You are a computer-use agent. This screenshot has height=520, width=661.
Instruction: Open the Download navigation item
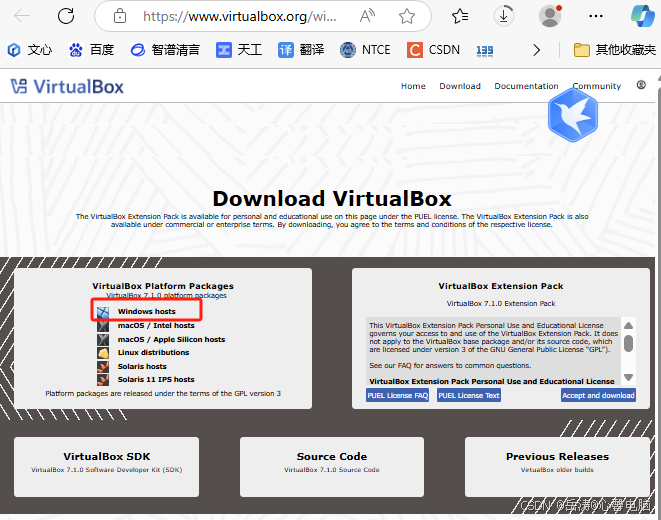[x=460, y=86]
